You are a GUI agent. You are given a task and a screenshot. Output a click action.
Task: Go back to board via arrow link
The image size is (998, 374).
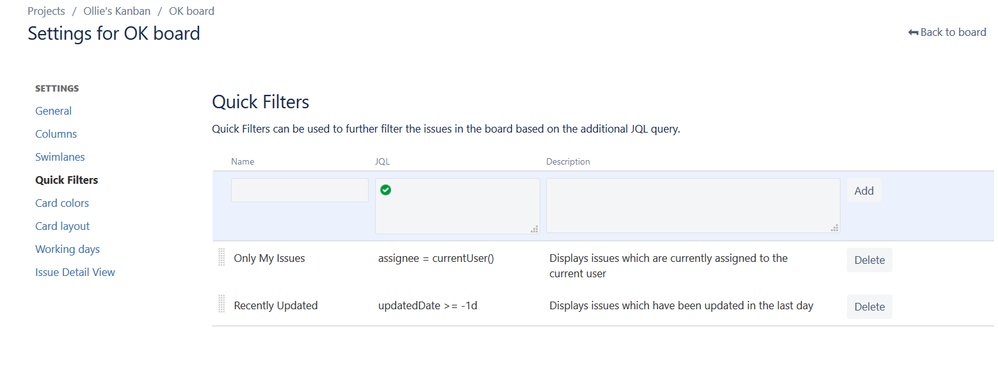click(947, 32)
